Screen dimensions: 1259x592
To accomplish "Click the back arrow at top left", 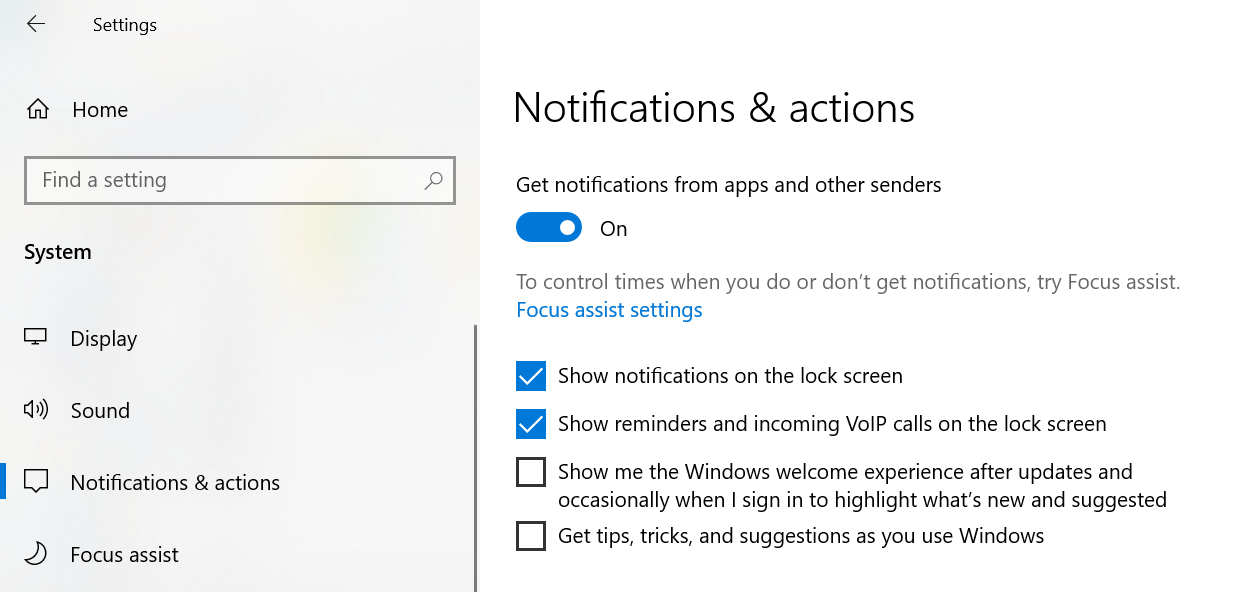I will click(36, 23).
